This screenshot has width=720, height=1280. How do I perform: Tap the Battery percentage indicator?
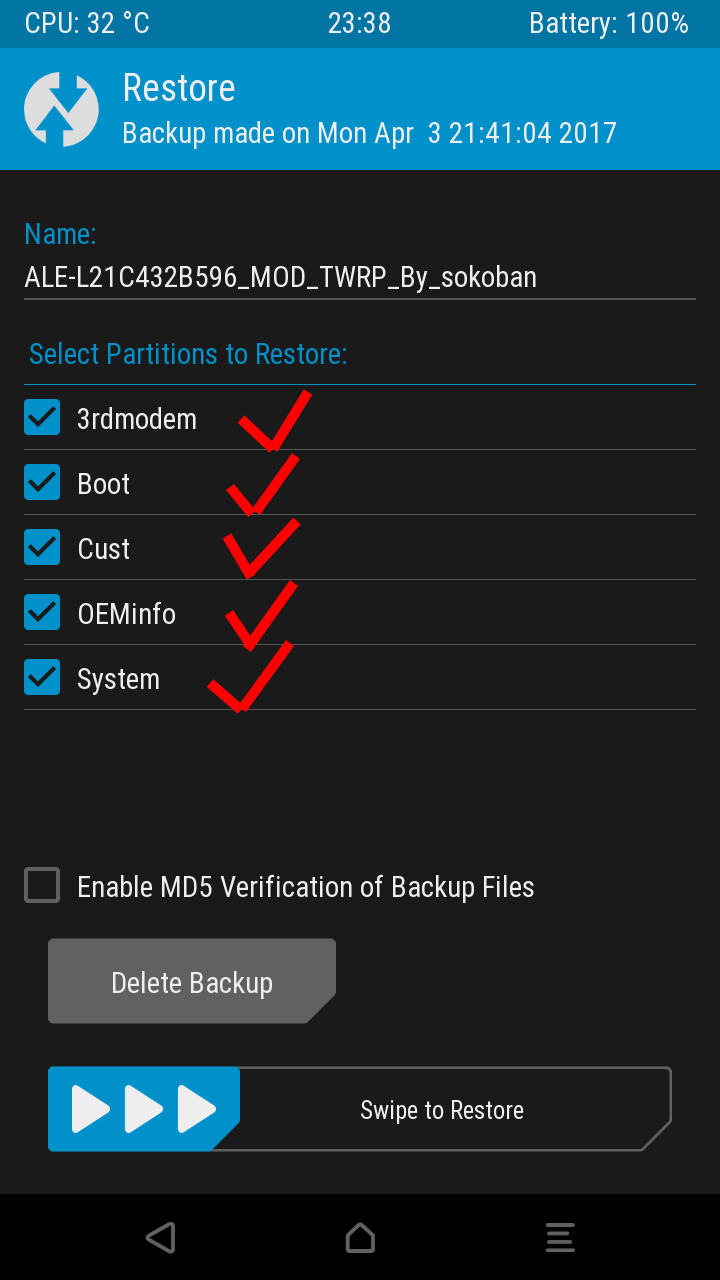point(608,23)
